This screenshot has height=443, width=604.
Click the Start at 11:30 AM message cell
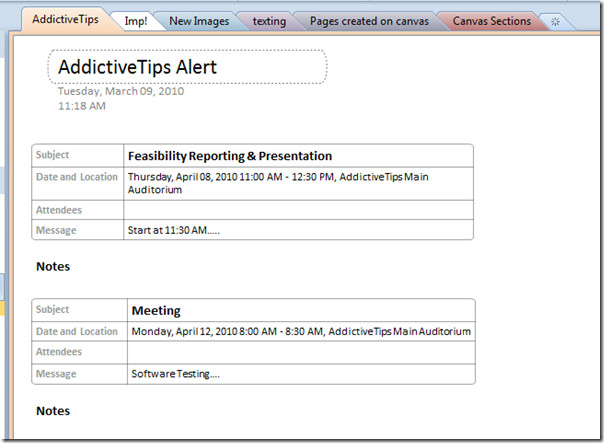tap(299, 230)
